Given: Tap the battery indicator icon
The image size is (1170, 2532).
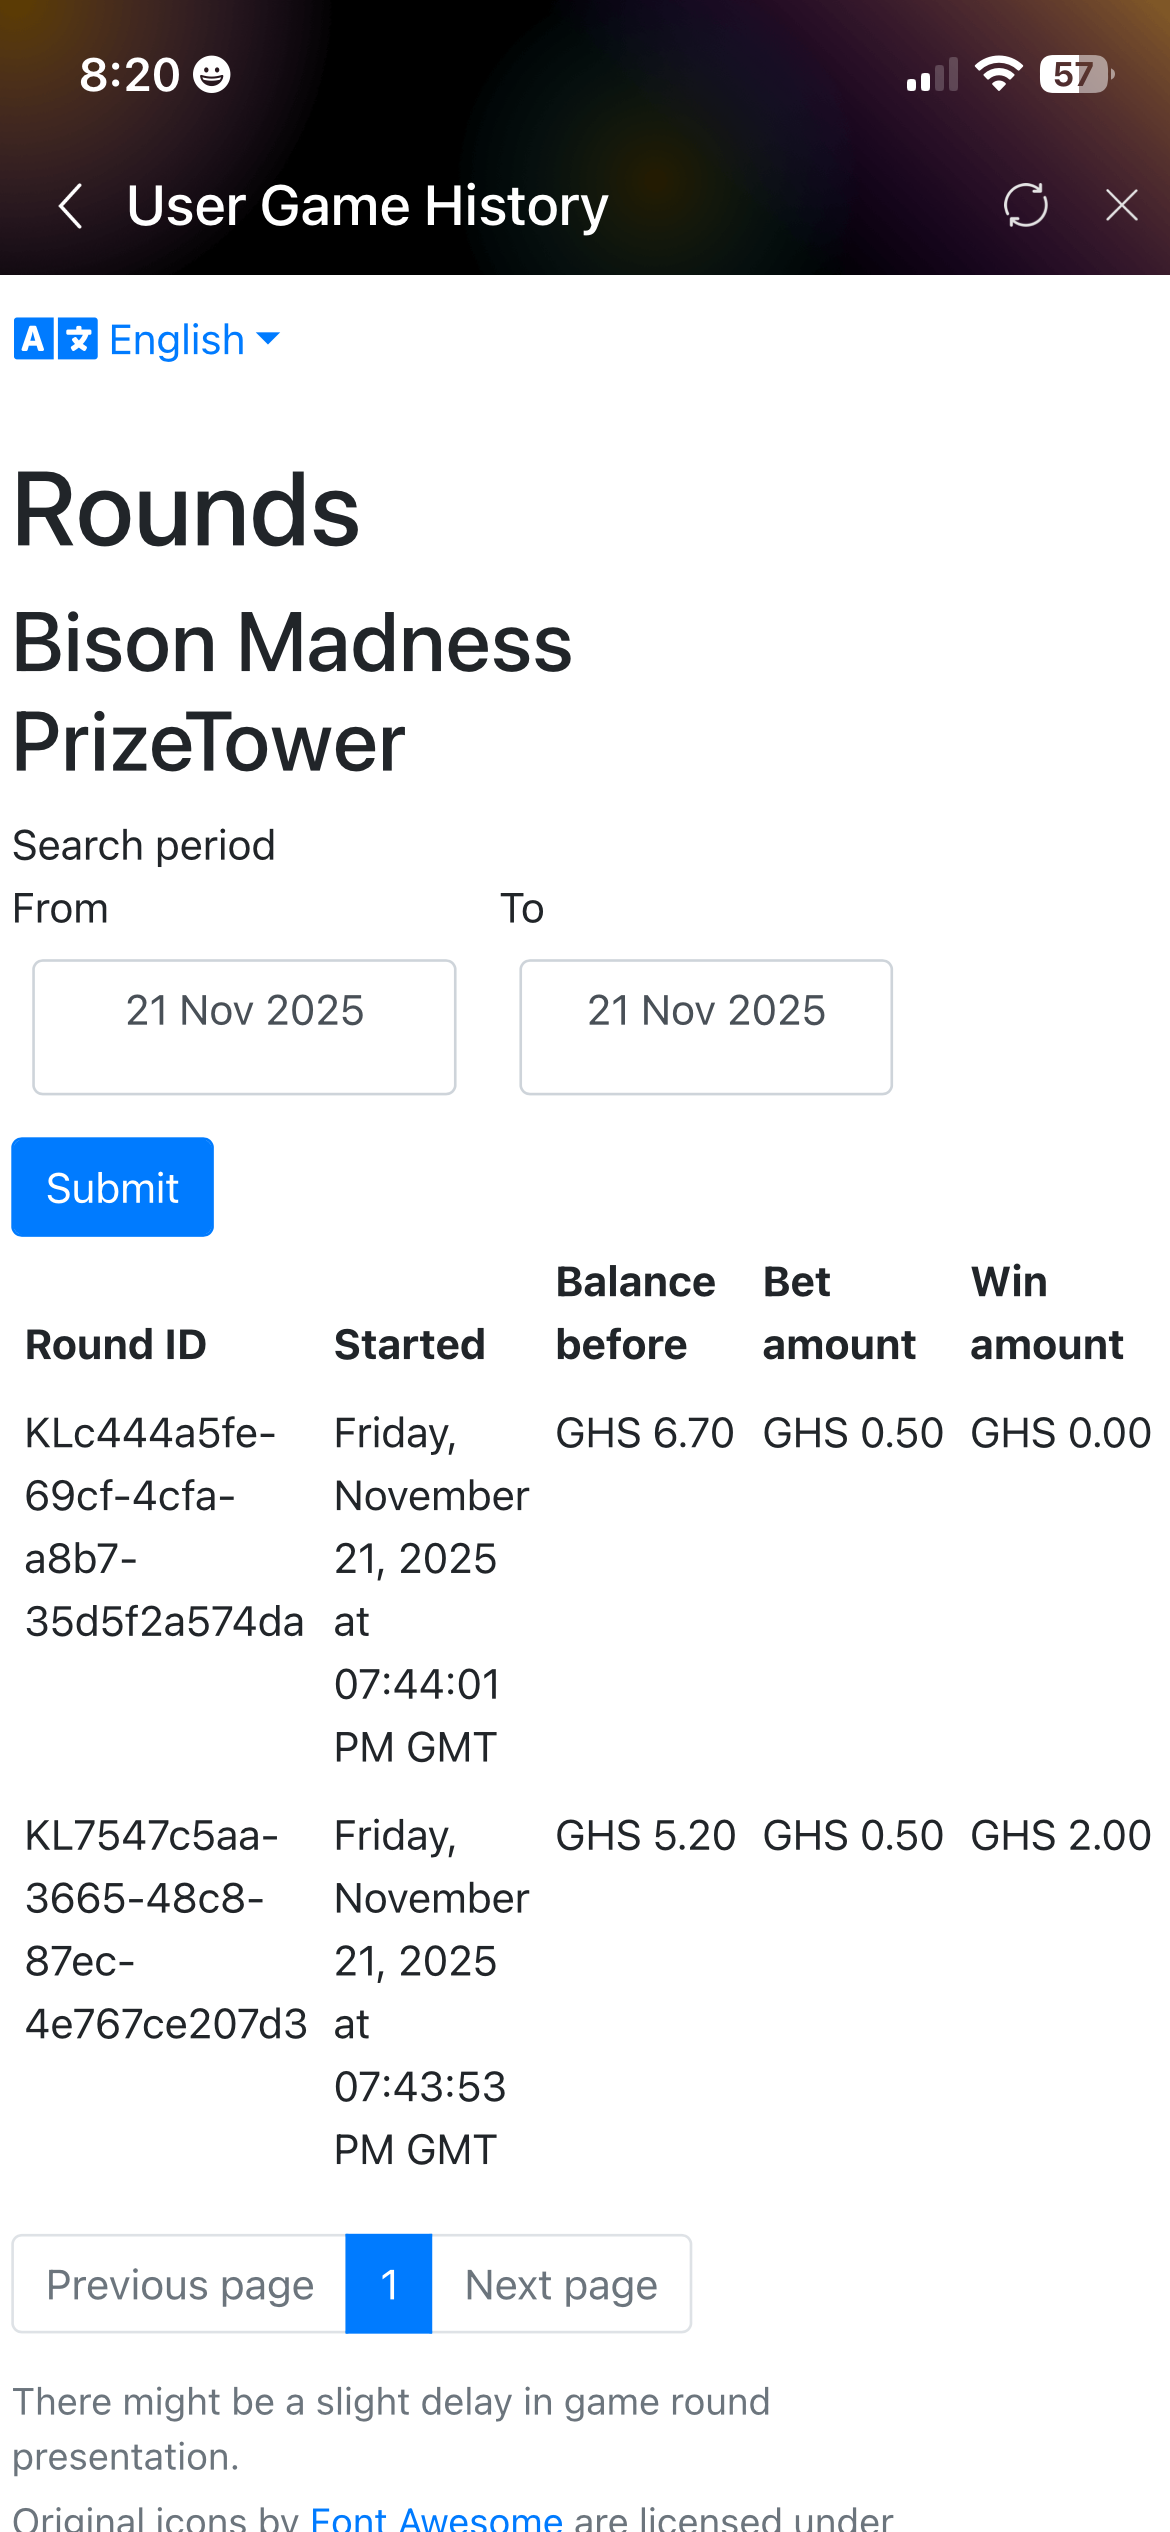Looking at the screenshot, I should pos(1076,74).
